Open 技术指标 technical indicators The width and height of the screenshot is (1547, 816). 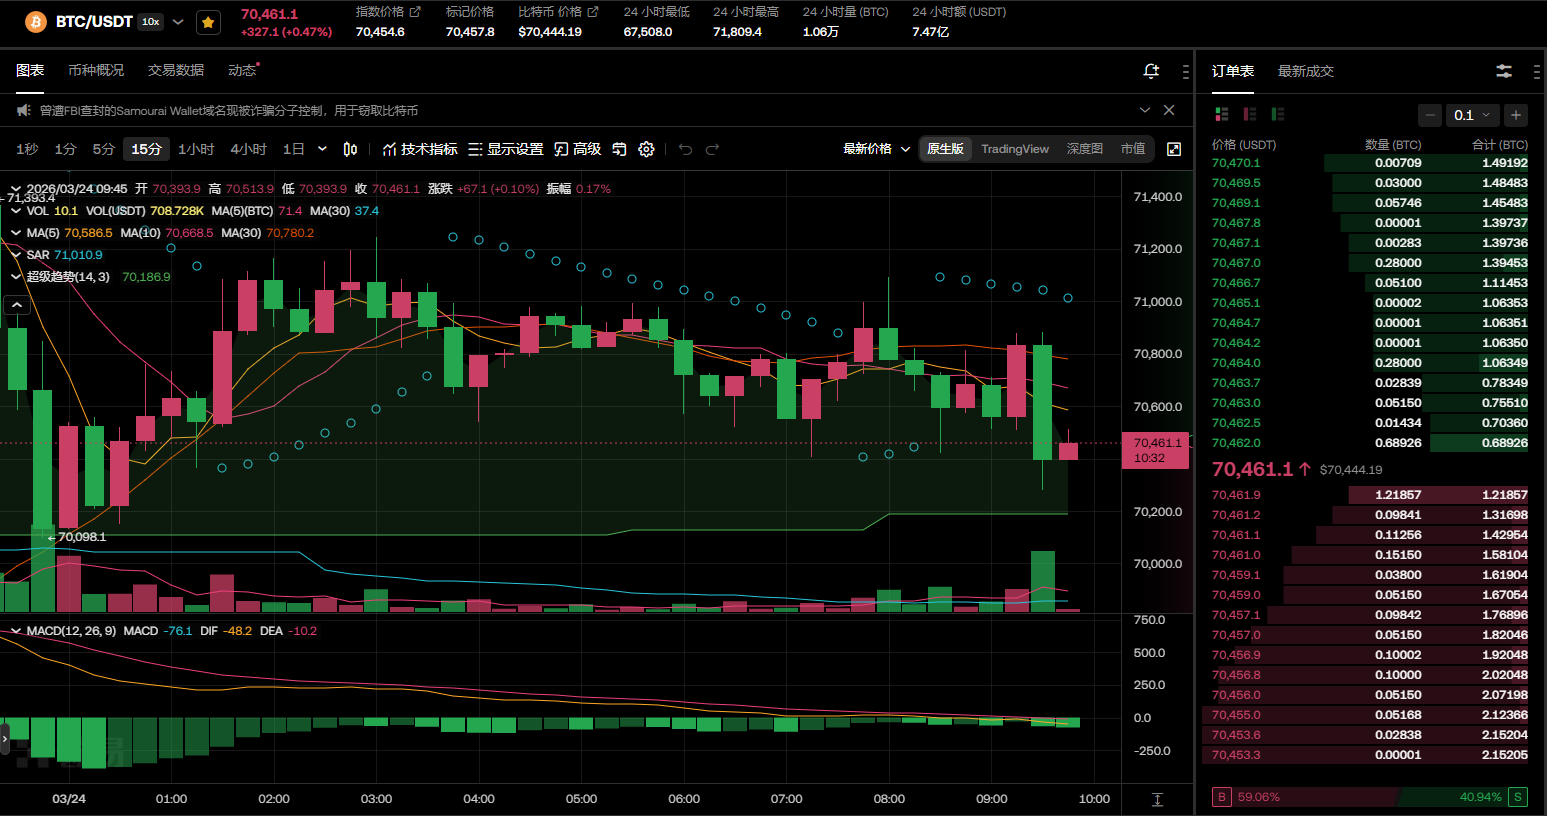[x=420, y=149]
